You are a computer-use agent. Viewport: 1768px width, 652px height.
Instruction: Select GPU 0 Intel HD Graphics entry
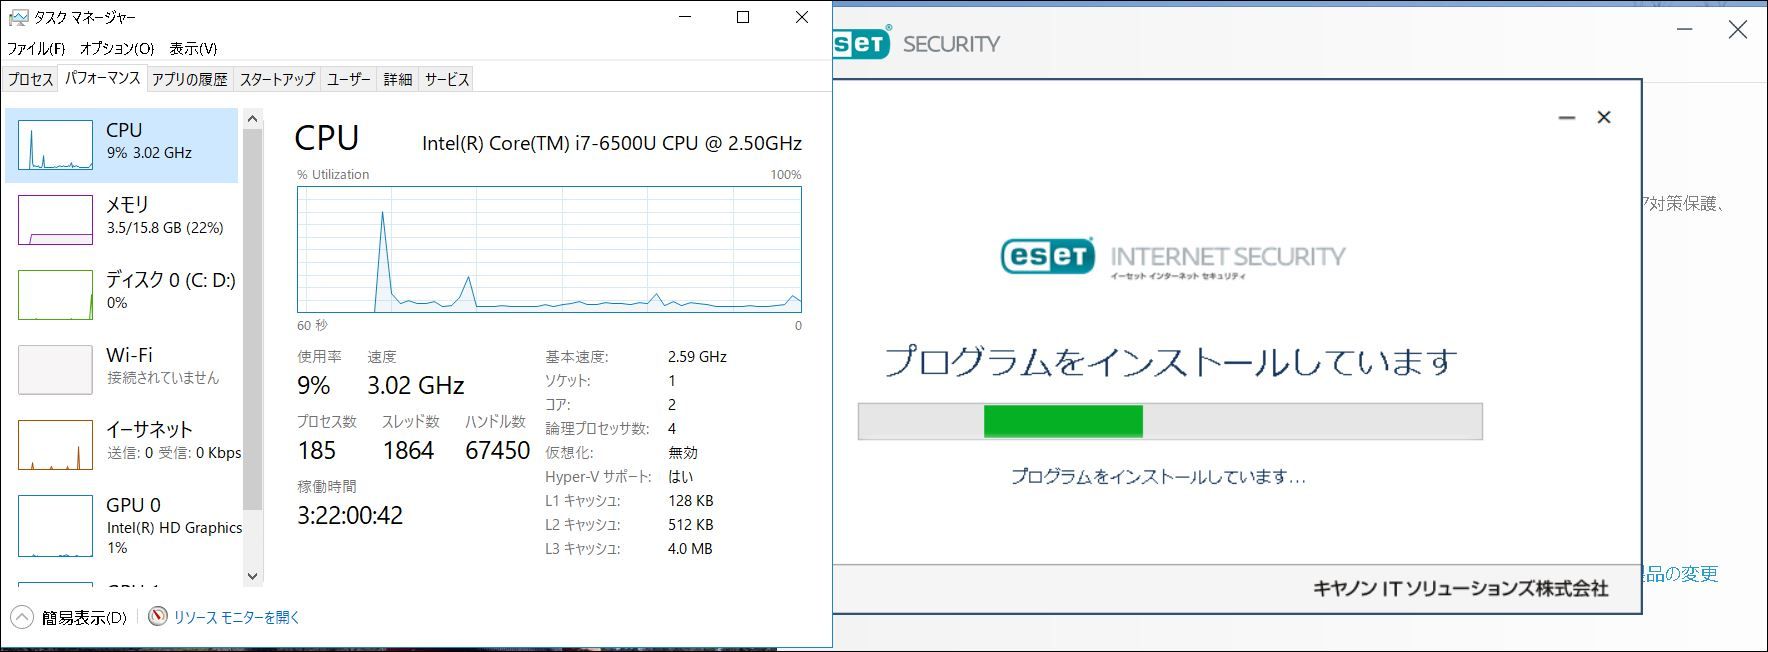click(121, 526)
